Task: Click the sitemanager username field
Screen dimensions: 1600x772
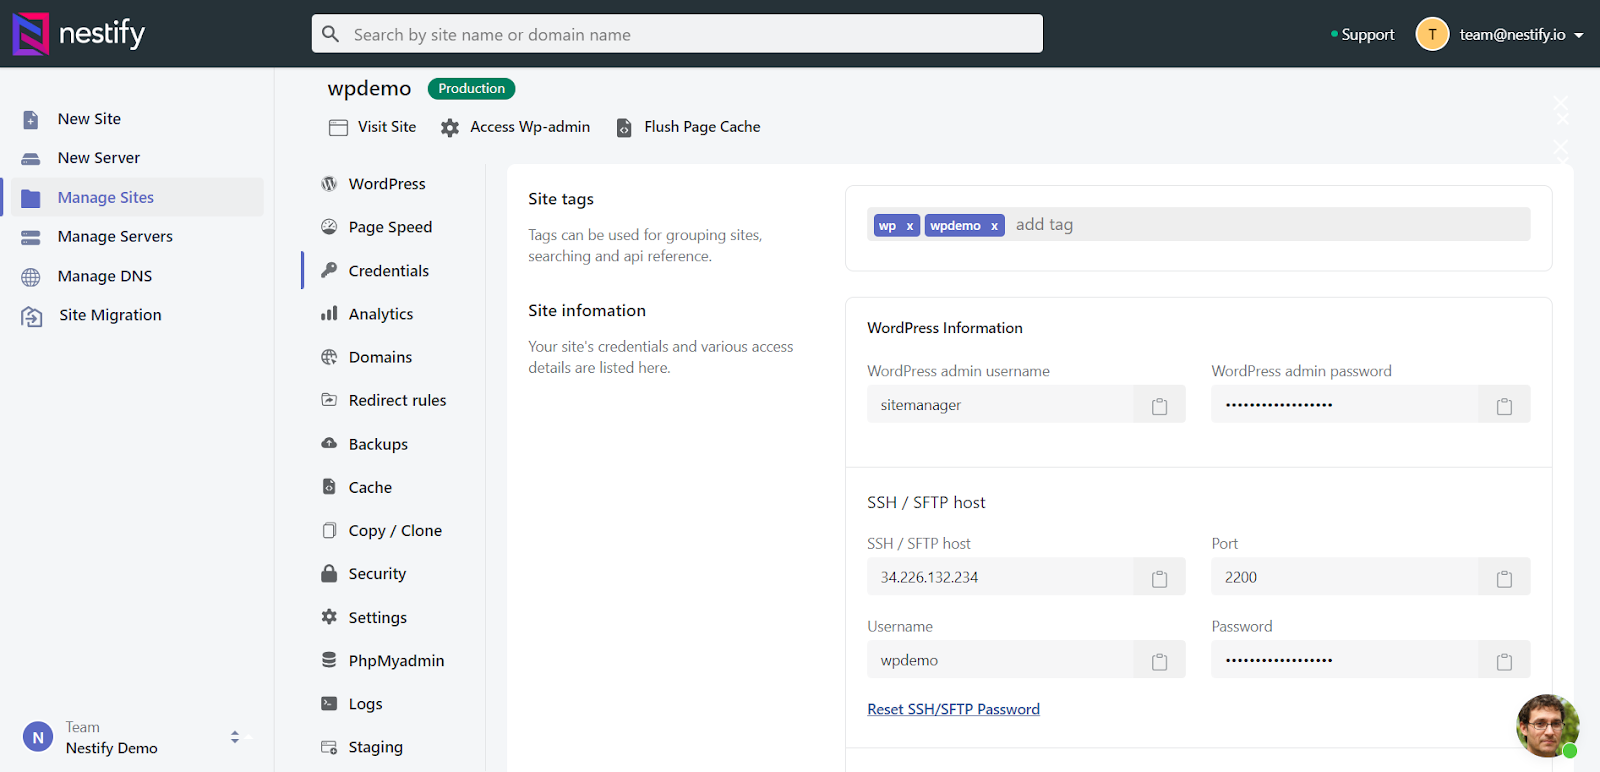Action: (x=1001, y=405)
